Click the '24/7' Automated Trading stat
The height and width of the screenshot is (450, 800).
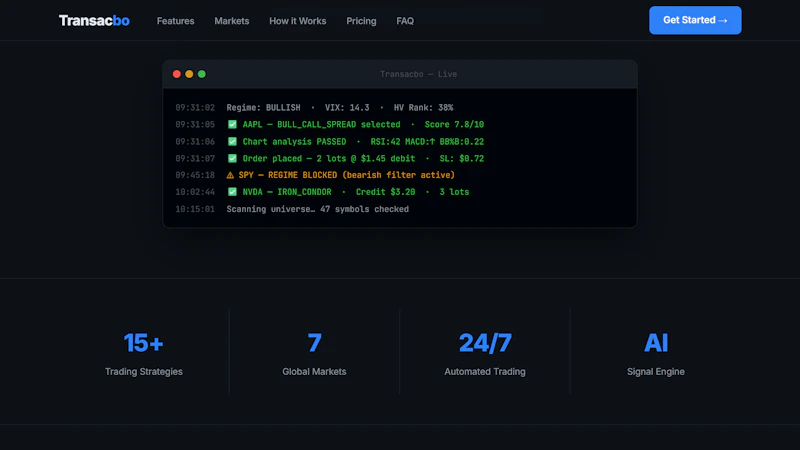(485, 343)
